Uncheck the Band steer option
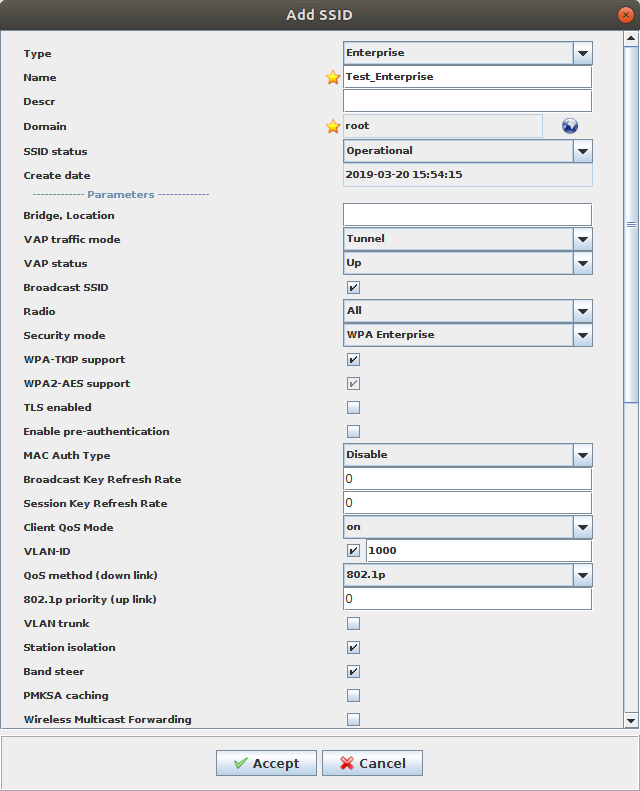640x791 pixels. [x=353, y=672]
